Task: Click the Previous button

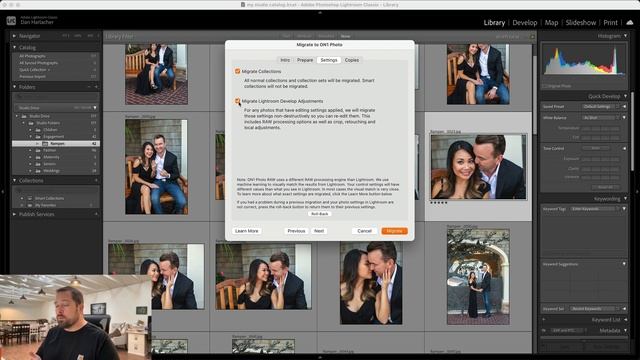Action: coord(296,231)
